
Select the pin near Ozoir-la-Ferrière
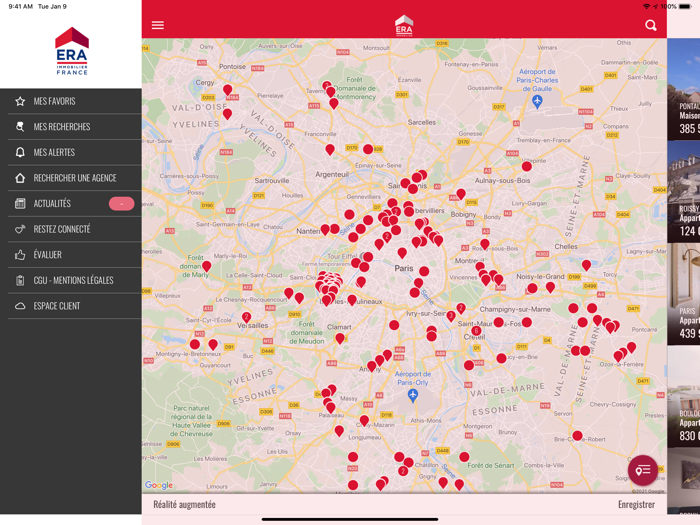[x=618, y=356]
